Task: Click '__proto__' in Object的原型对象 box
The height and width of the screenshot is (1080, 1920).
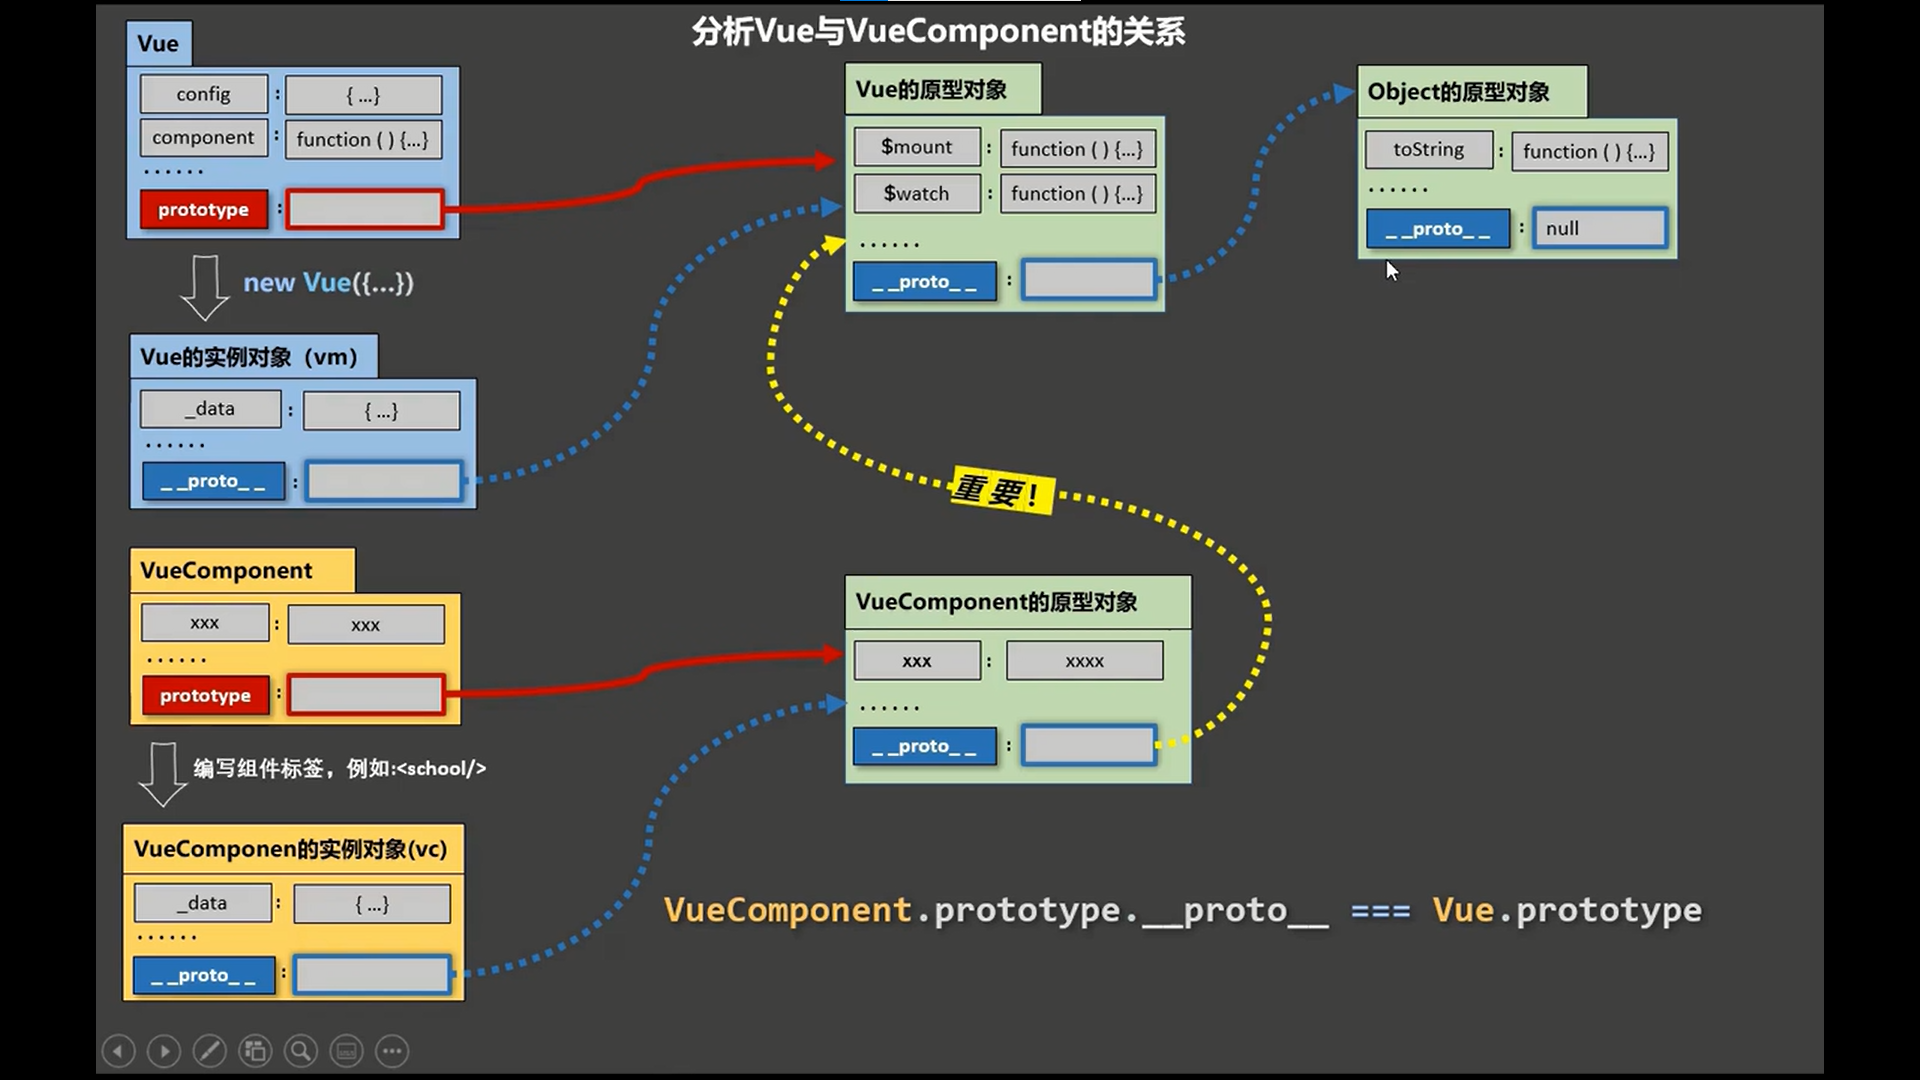Action: tap(1438, 229)
